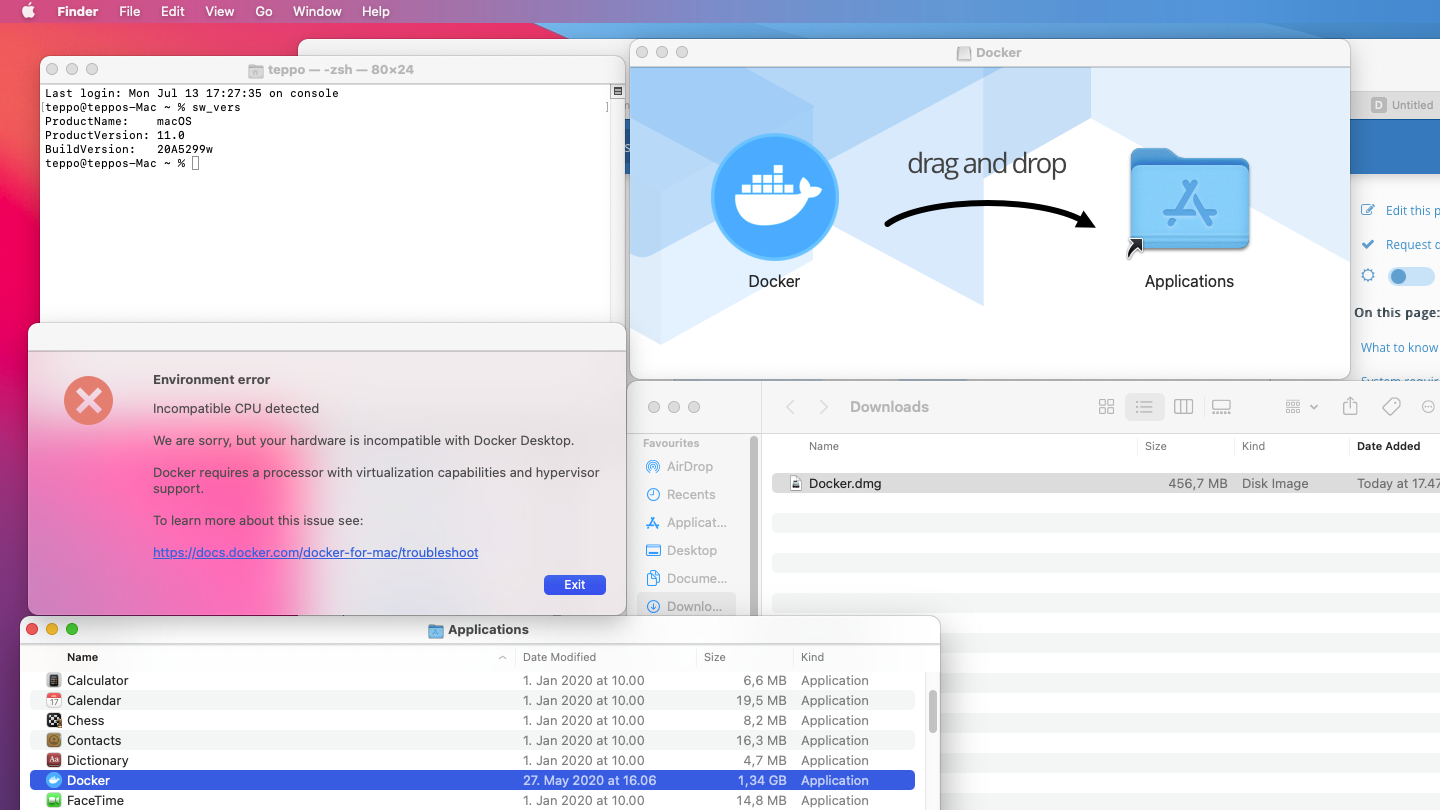The height and width of the screenshot is (810, 1440).
Task: Toggle the dark mode switch on docs page
Action: point(1410,276)
